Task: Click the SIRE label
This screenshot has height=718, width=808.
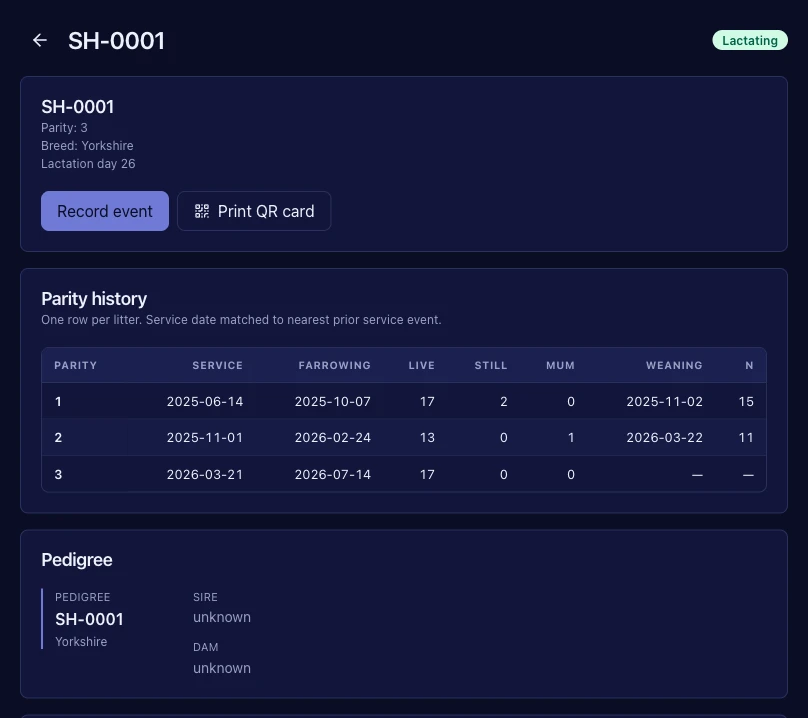Action: [x=205, y=597]
